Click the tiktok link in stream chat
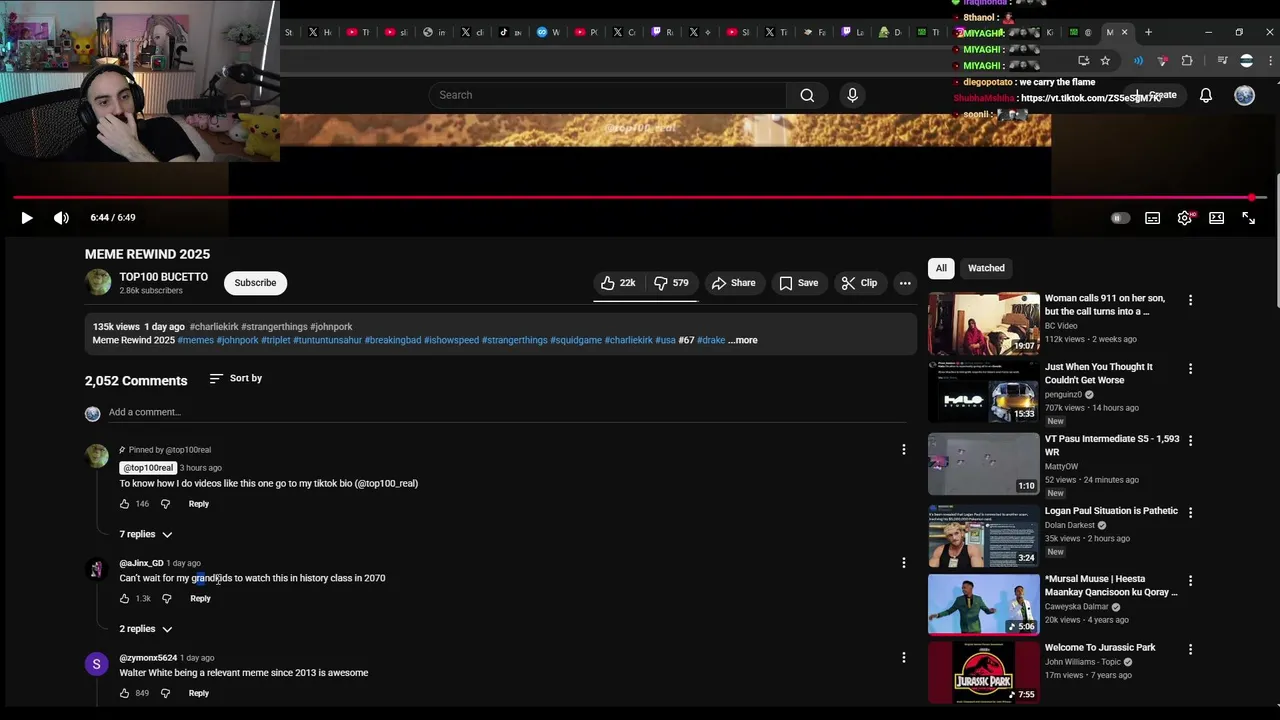1280x720 pixels. (x=1090, y=98)
